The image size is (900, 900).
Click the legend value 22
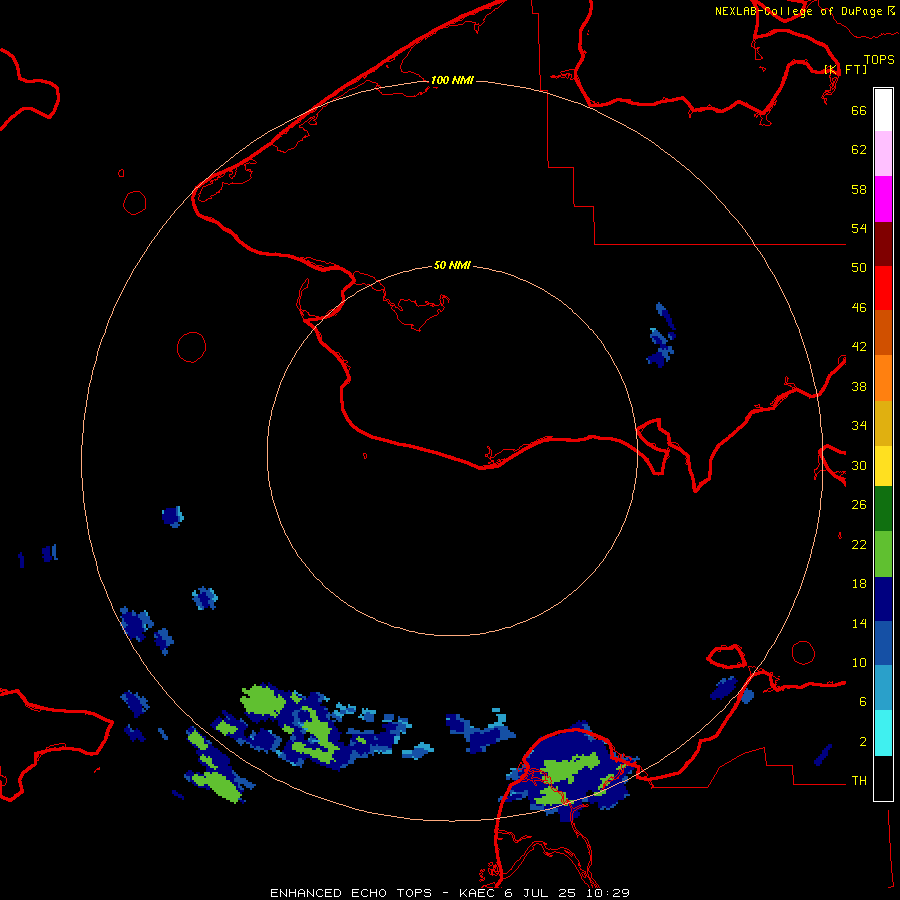859,545
